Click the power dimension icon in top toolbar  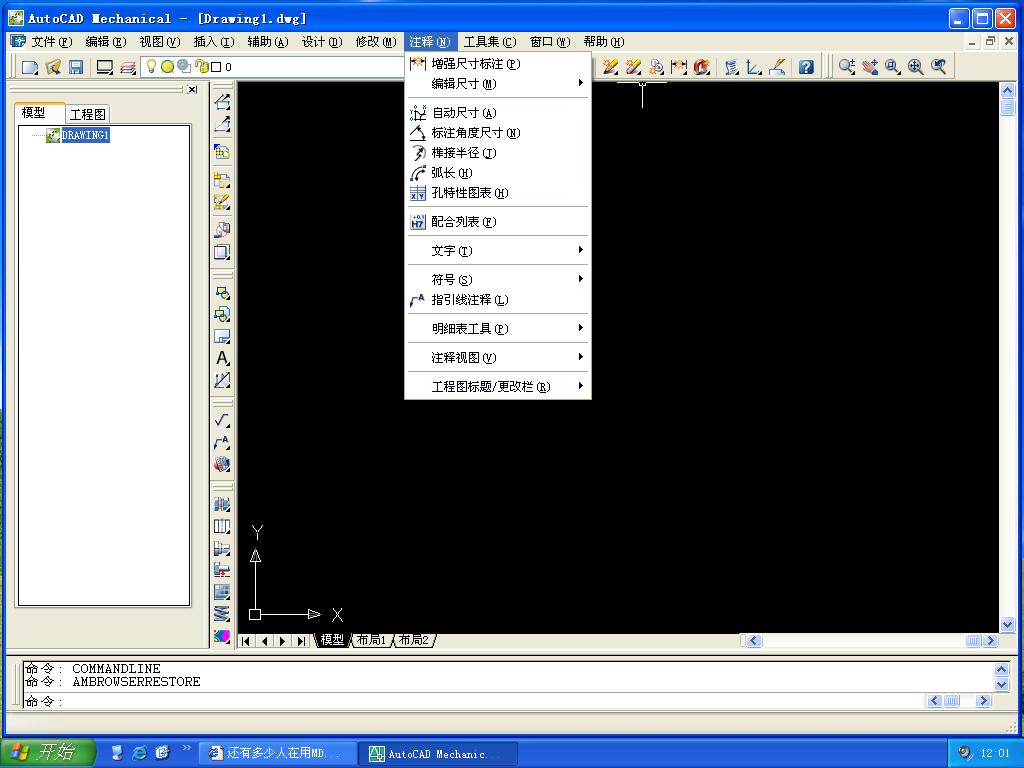(x=679, y=66)
